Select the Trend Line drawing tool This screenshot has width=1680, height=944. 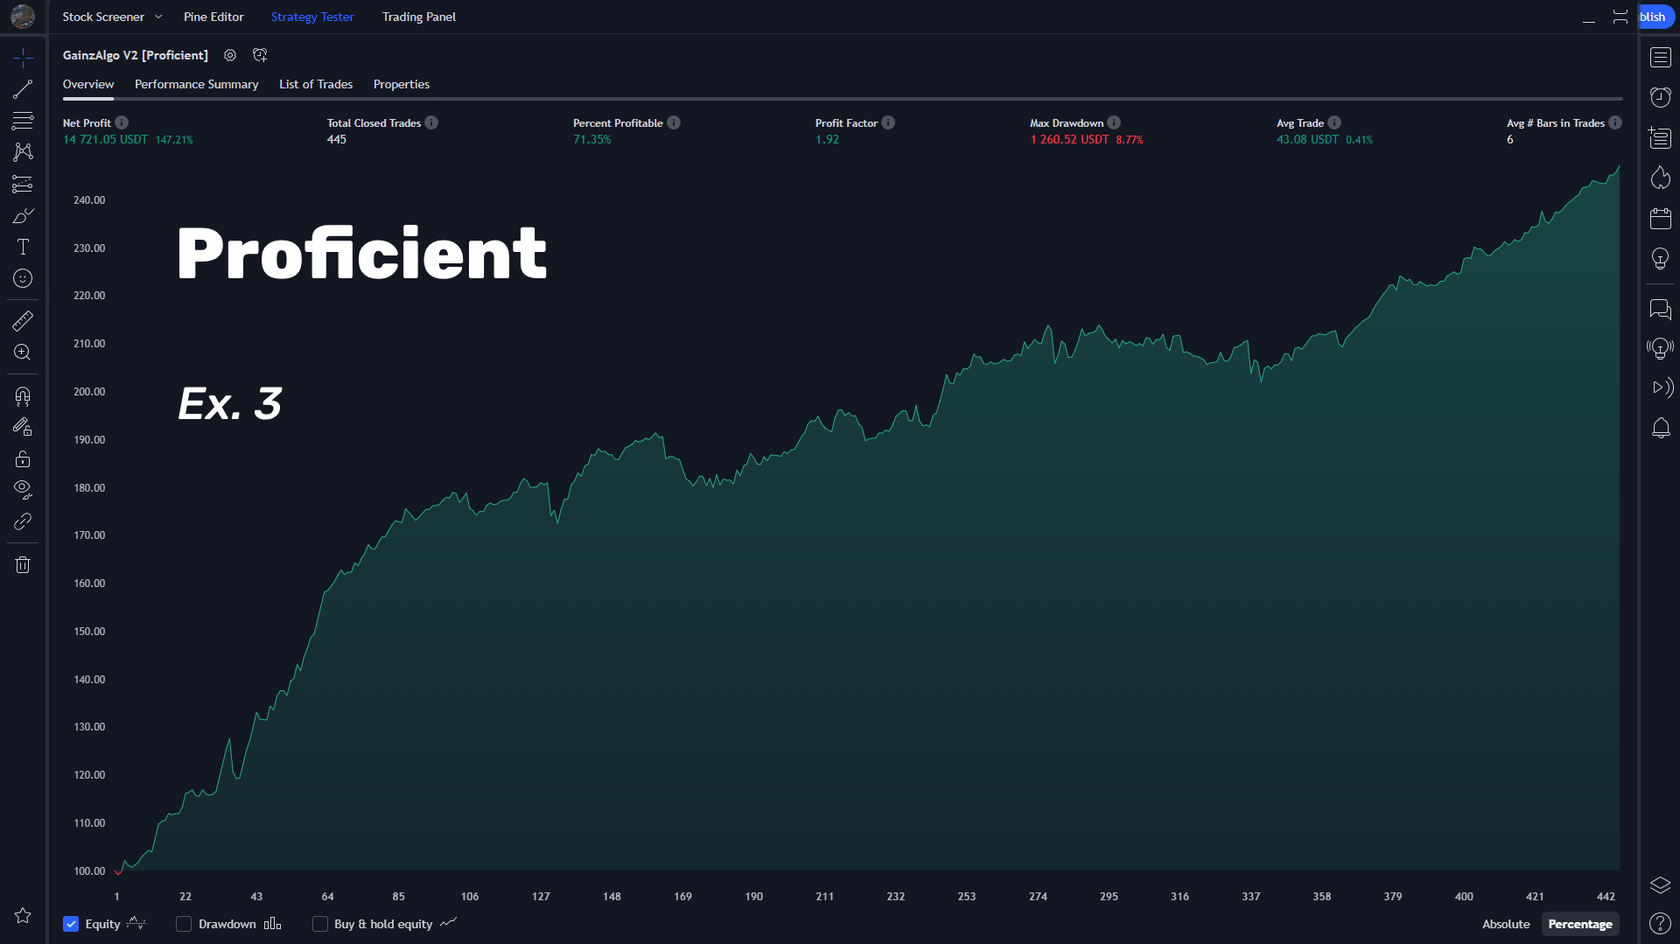(22, 90)
